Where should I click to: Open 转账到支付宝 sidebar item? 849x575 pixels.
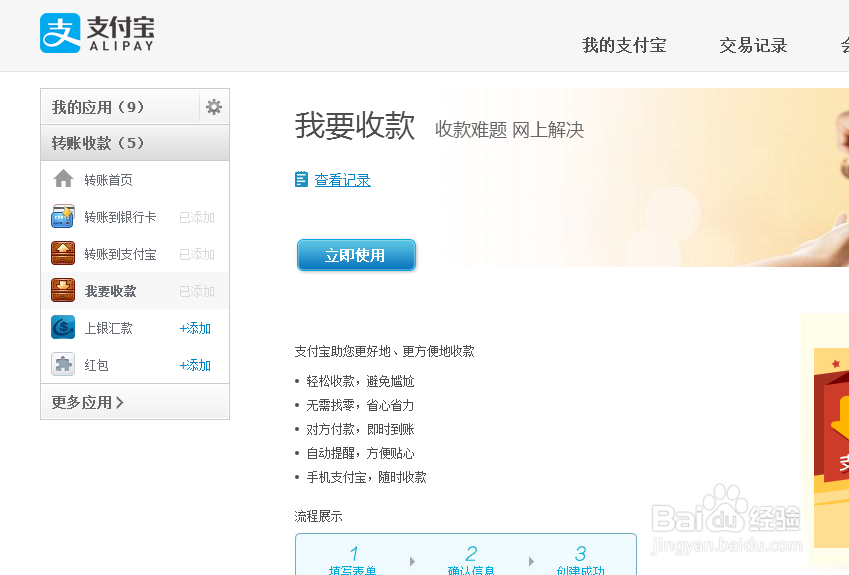120,254
